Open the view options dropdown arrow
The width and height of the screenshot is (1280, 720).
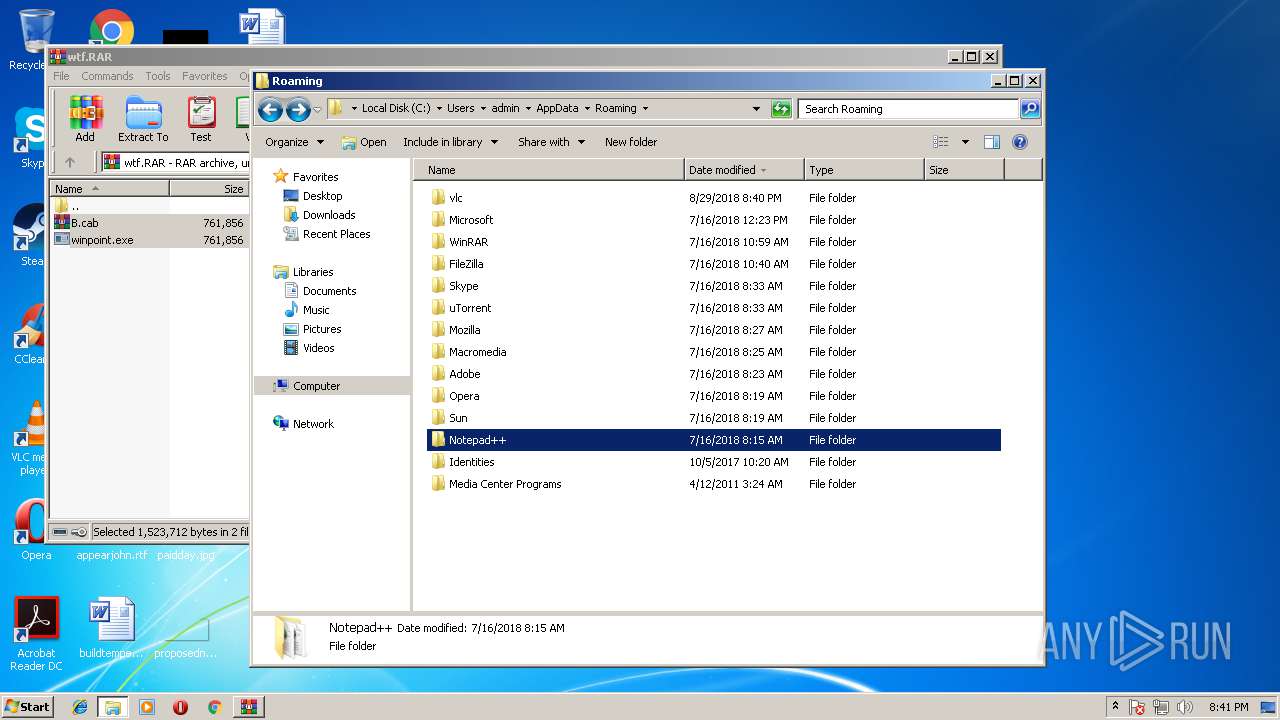click(965, 142)
